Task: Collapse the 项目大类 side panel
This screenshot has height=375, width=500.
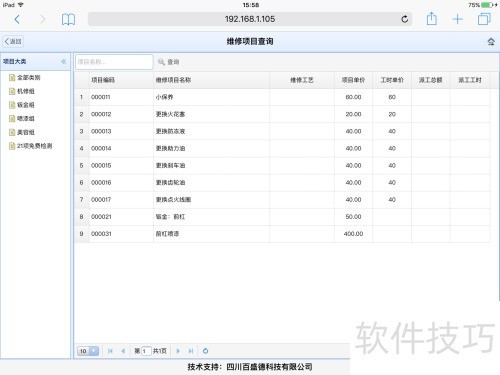Action: pyautogui.click(x=64, y=61)
